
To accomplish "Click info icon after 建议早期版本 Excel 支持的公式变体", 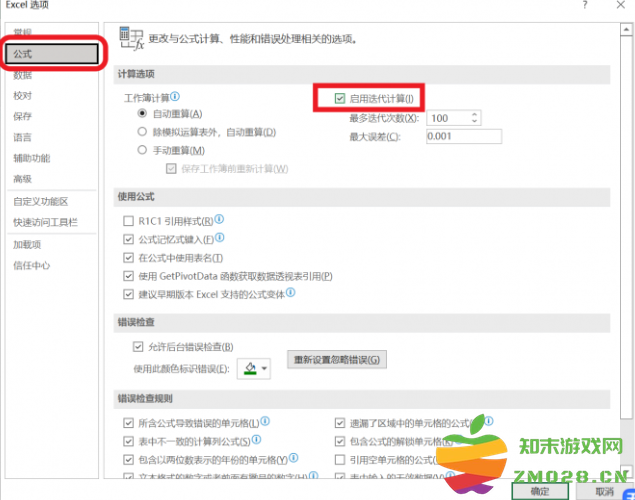I will (x=291, y=293).
